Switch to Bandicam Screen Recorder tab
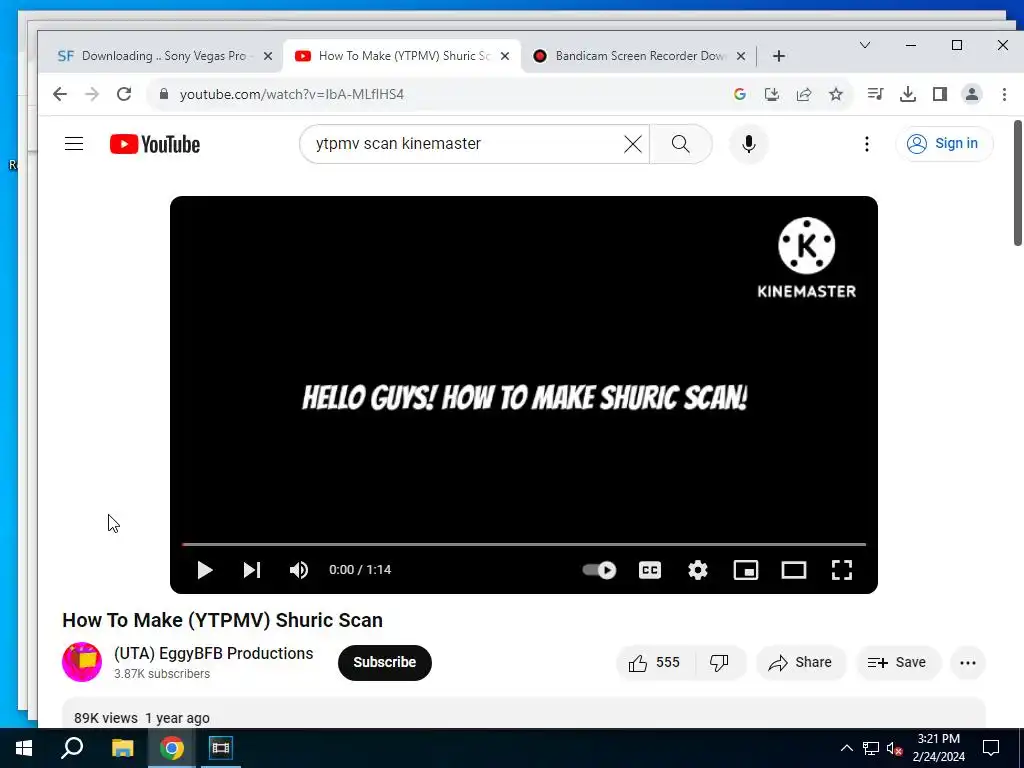 640,56
